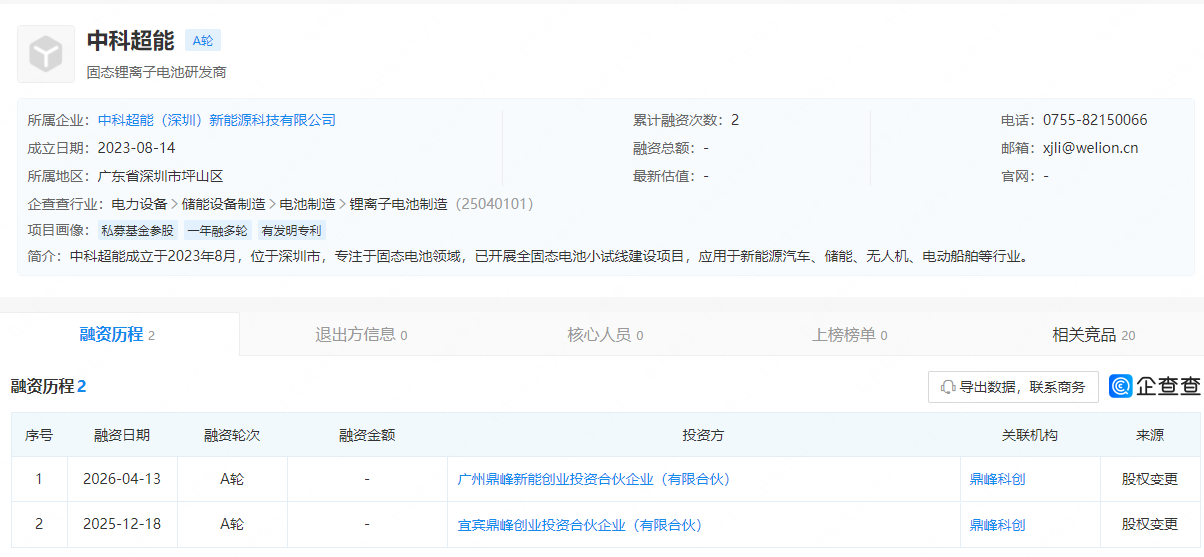Click the 投资方 column header
Viewport: 1204px width, 557px height.
(703, 435)
